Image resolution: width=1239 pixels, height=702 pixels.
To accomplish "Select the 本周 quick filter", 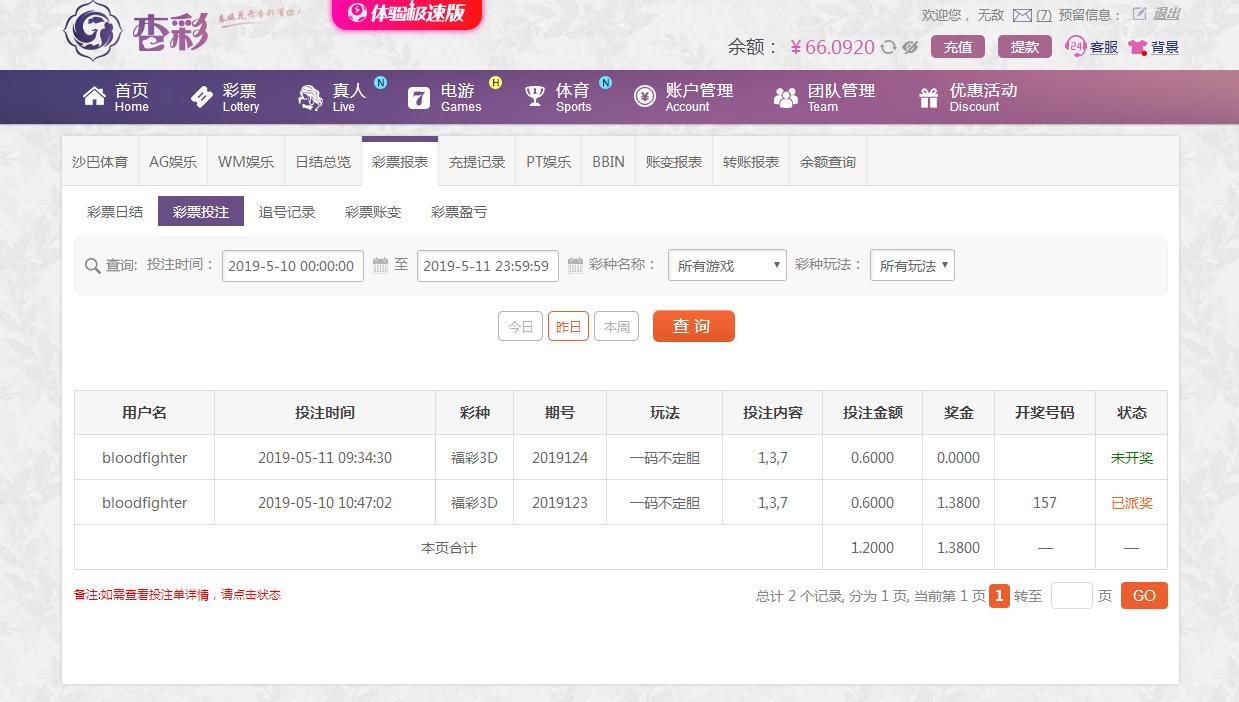I will tap(616, 327).
